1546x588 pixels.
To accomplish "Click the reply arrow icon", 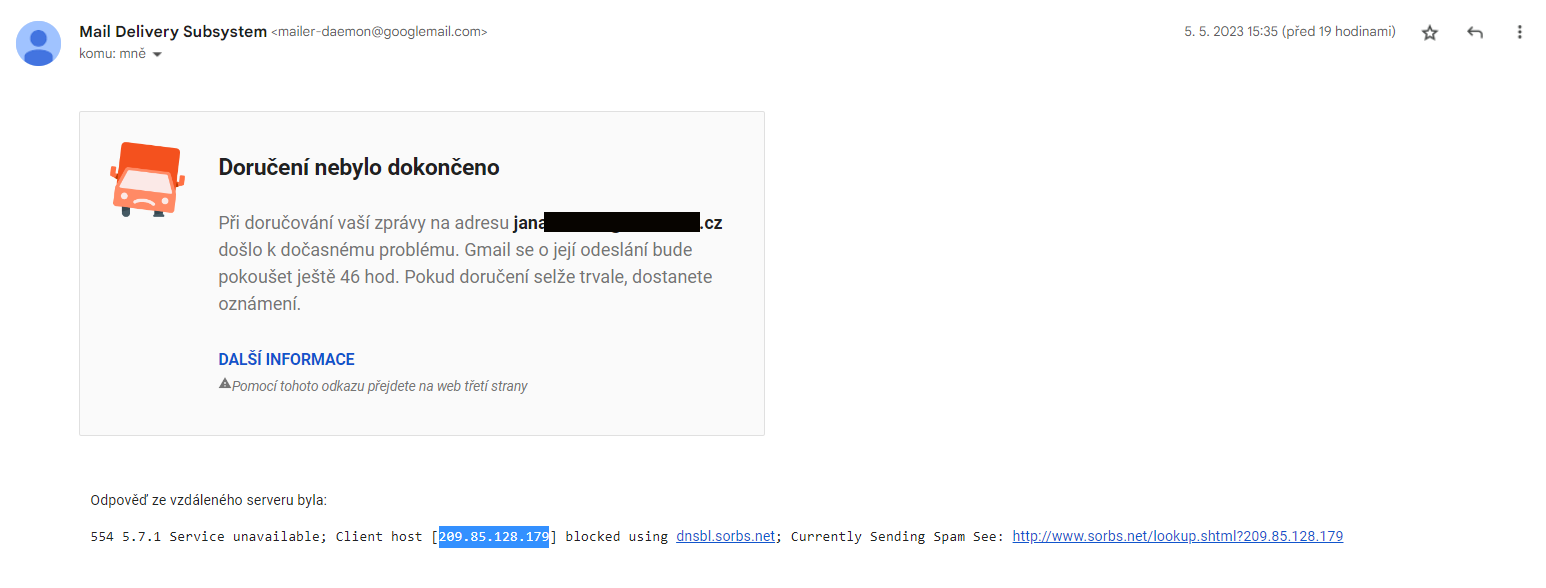I will pos(1474,33).
